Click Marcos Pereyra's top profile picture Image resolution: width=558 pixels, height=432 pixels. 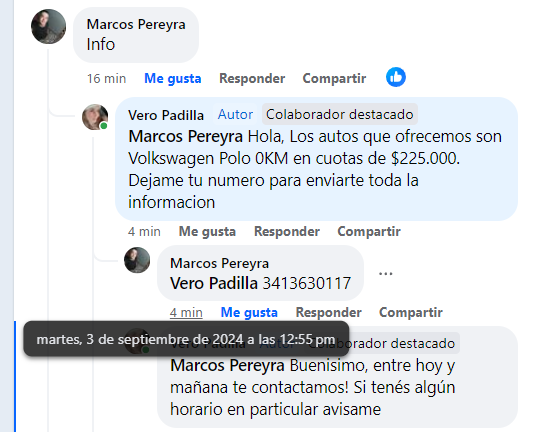click(x=48, y=27)
